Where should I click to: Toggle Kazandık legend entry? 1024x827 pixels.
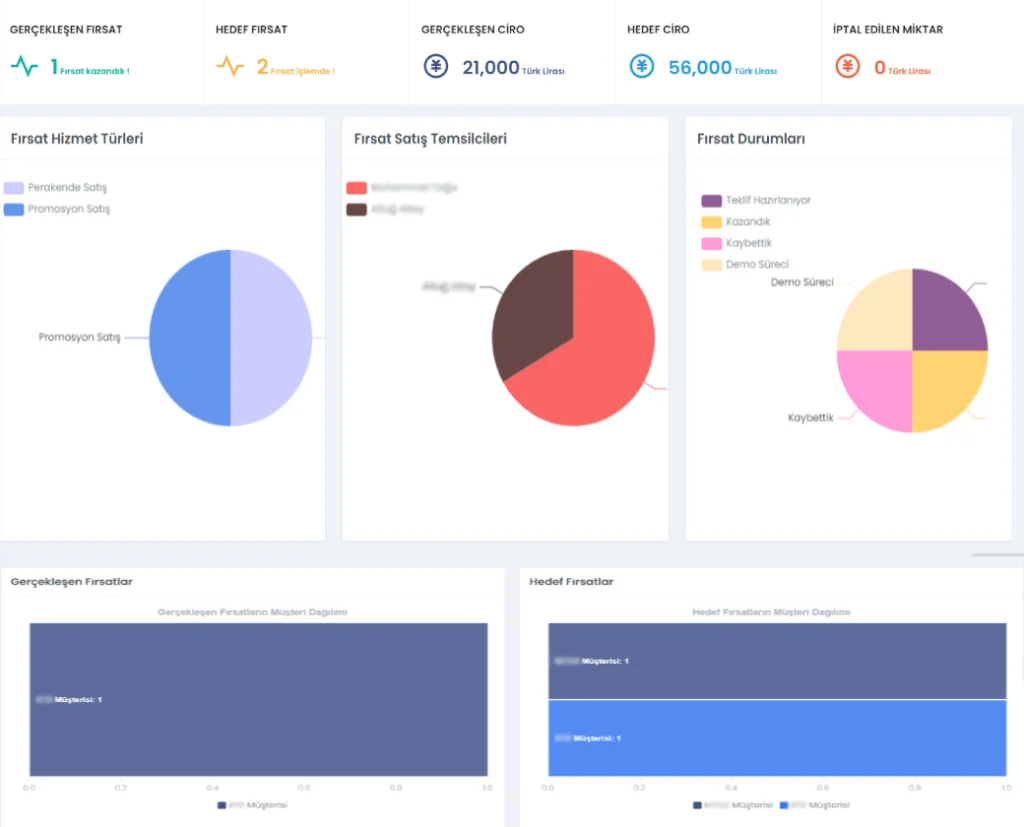pyautogui.click(x=736, y=222)
